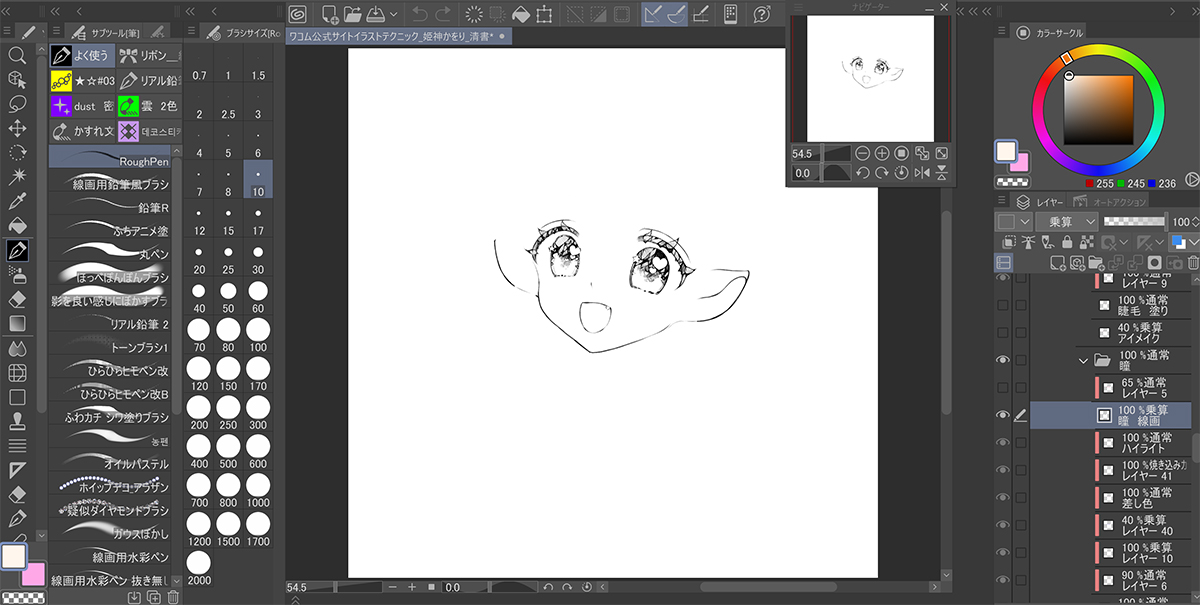Click the Open file folder icon
Image resolution: width=1200 pixels, height=605 pixels.
tap(352, 14)
